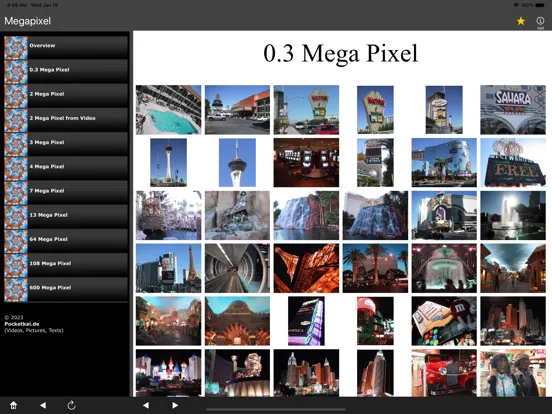Tap the Megapixel app title

tap(27, 21)
